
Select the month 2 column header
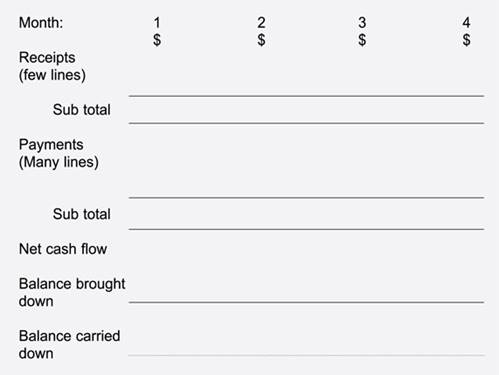261,23
